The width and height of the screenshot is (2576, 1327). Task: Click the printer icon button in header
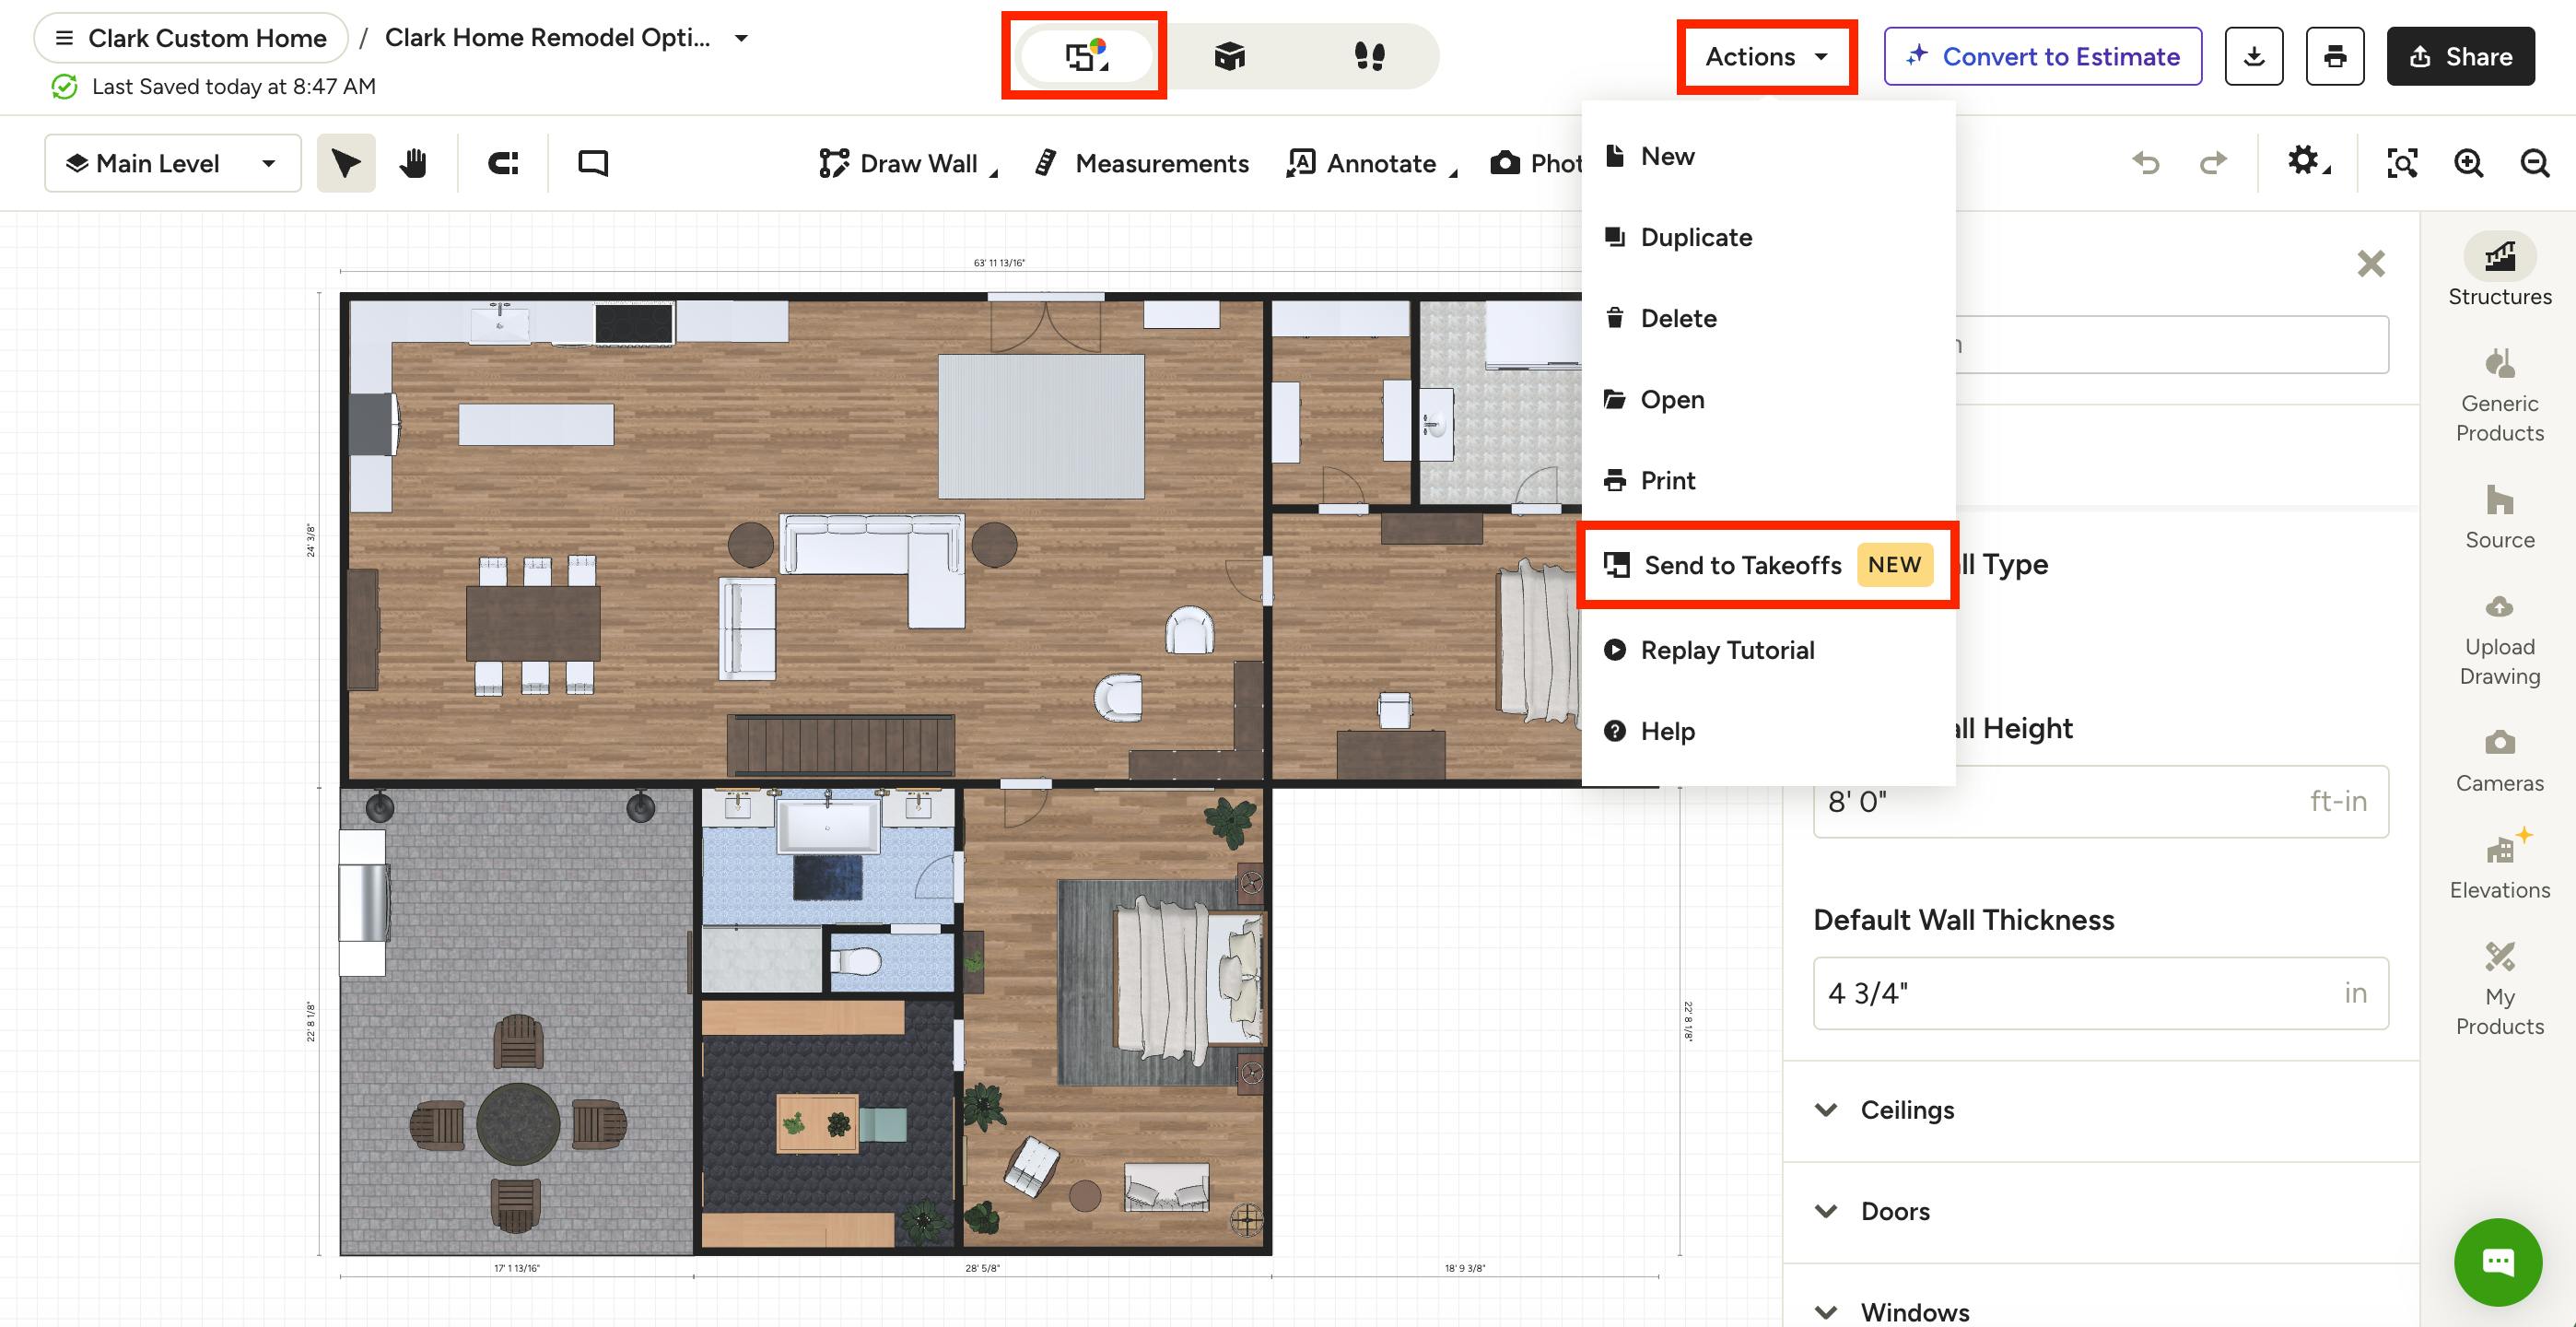[x=2335, y=56]
